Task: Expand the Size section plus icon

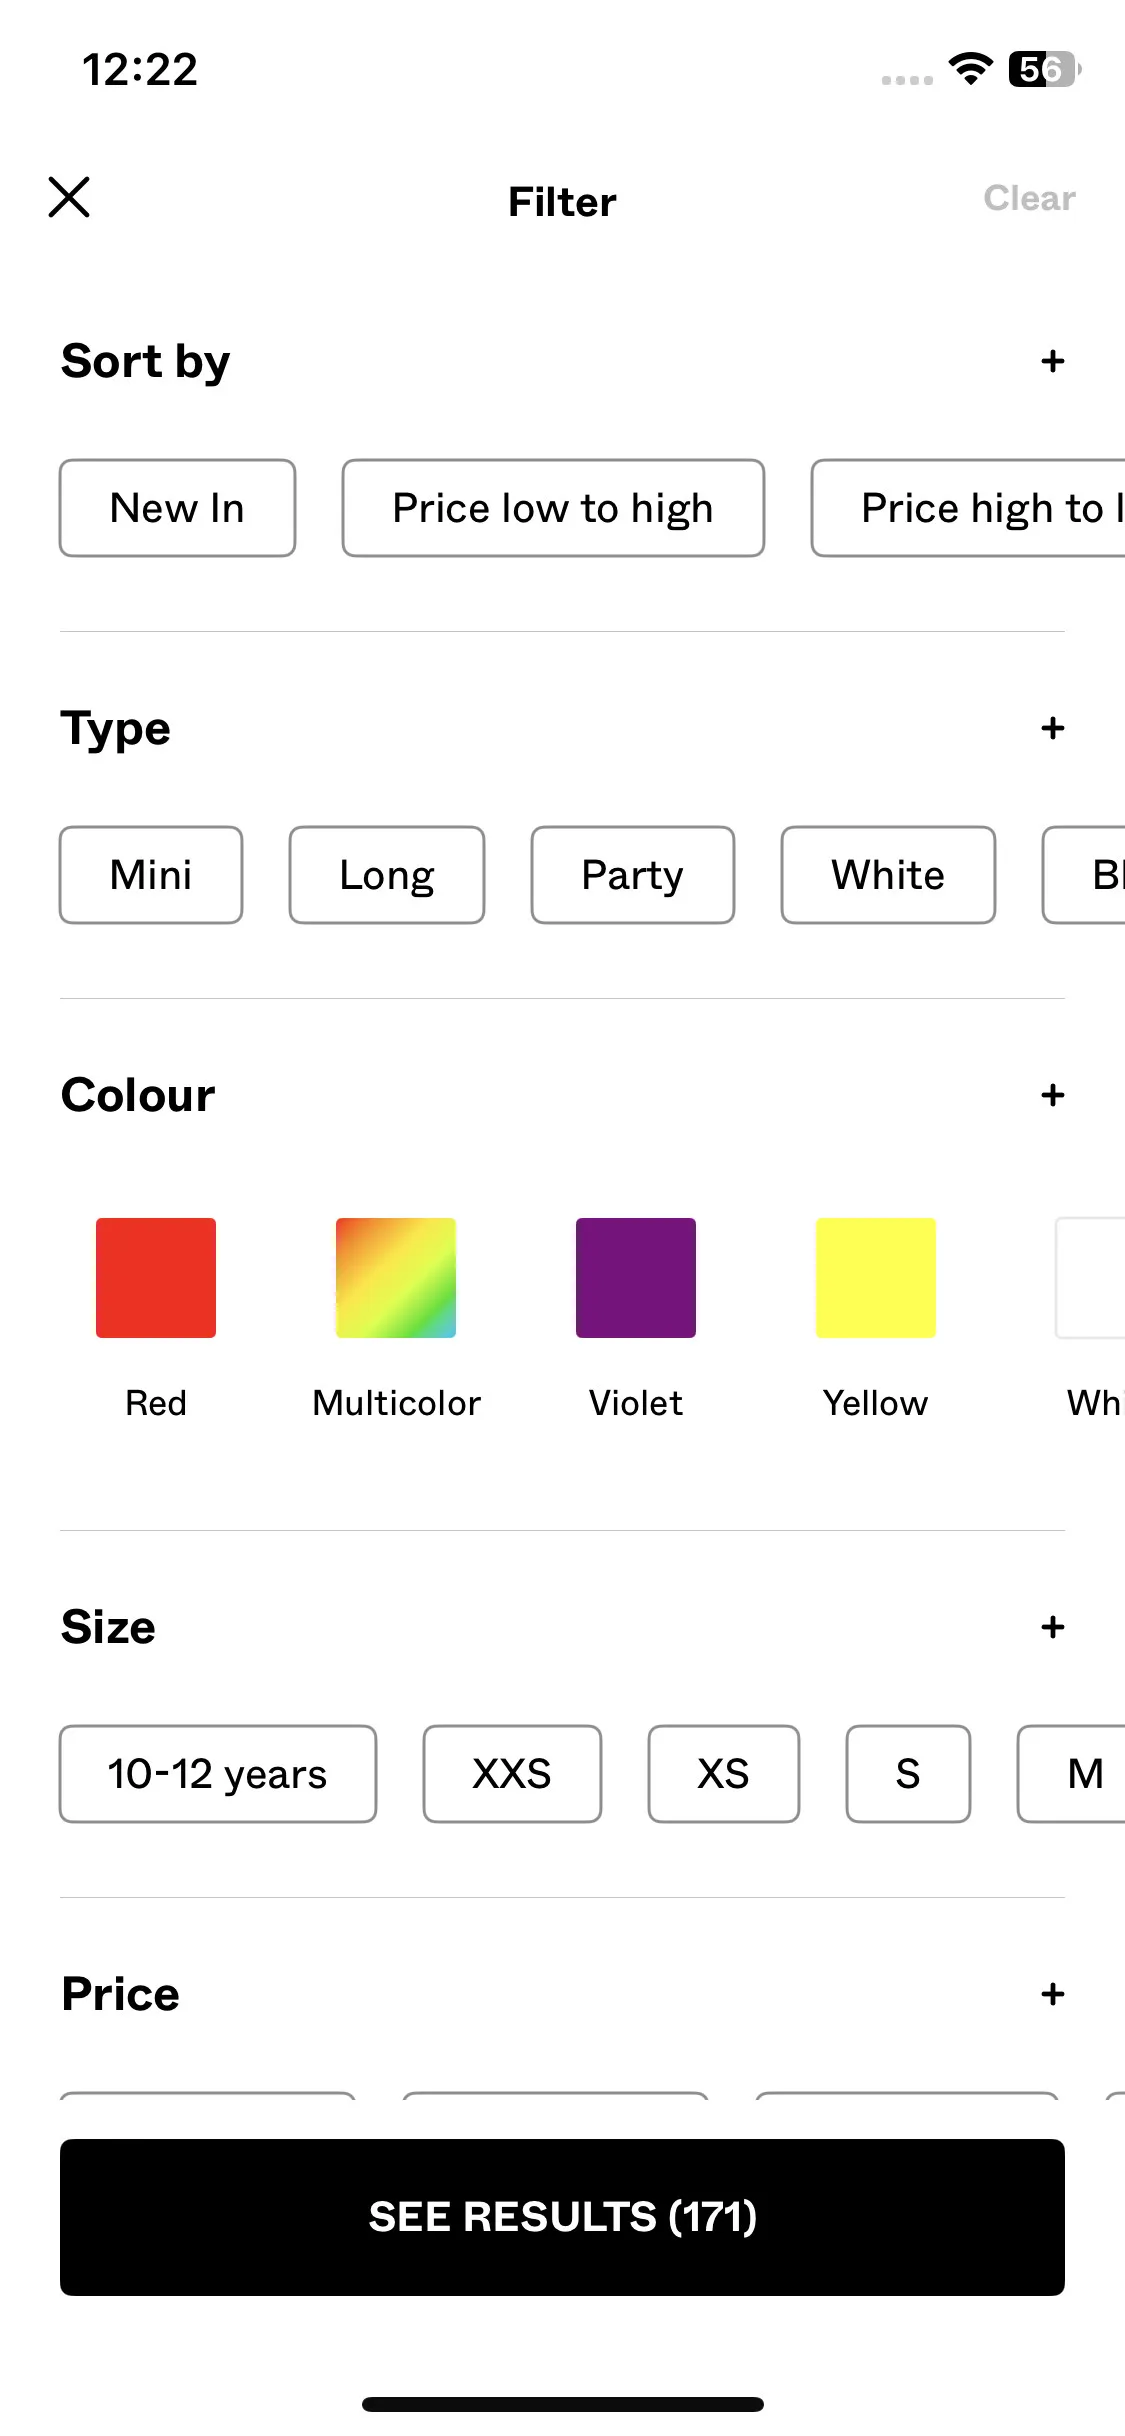Action: 1052,1627
